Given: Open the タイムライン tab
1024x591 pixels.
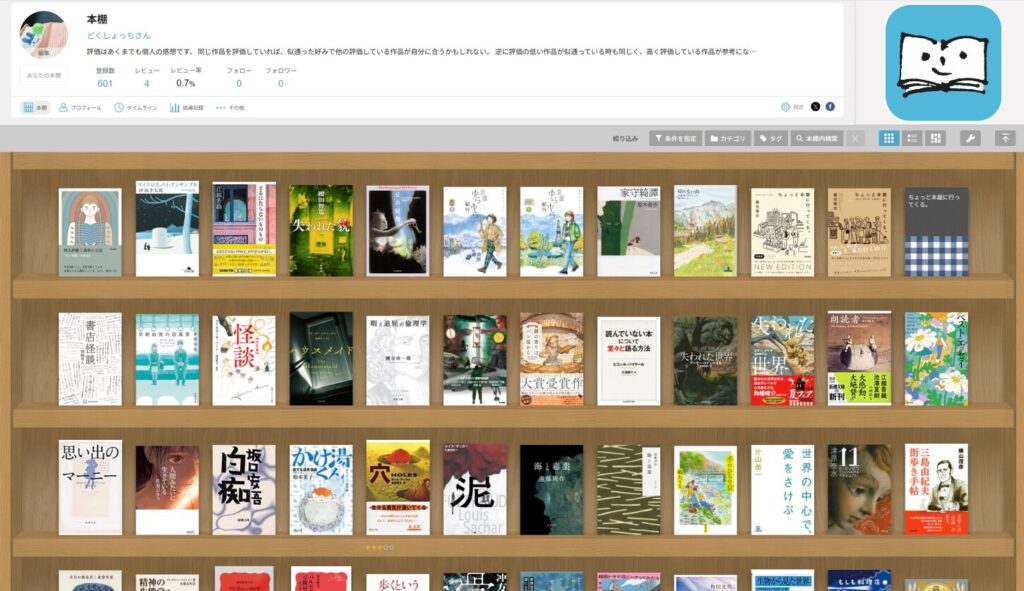Looking at the screenshot, I should coord(136,108).
